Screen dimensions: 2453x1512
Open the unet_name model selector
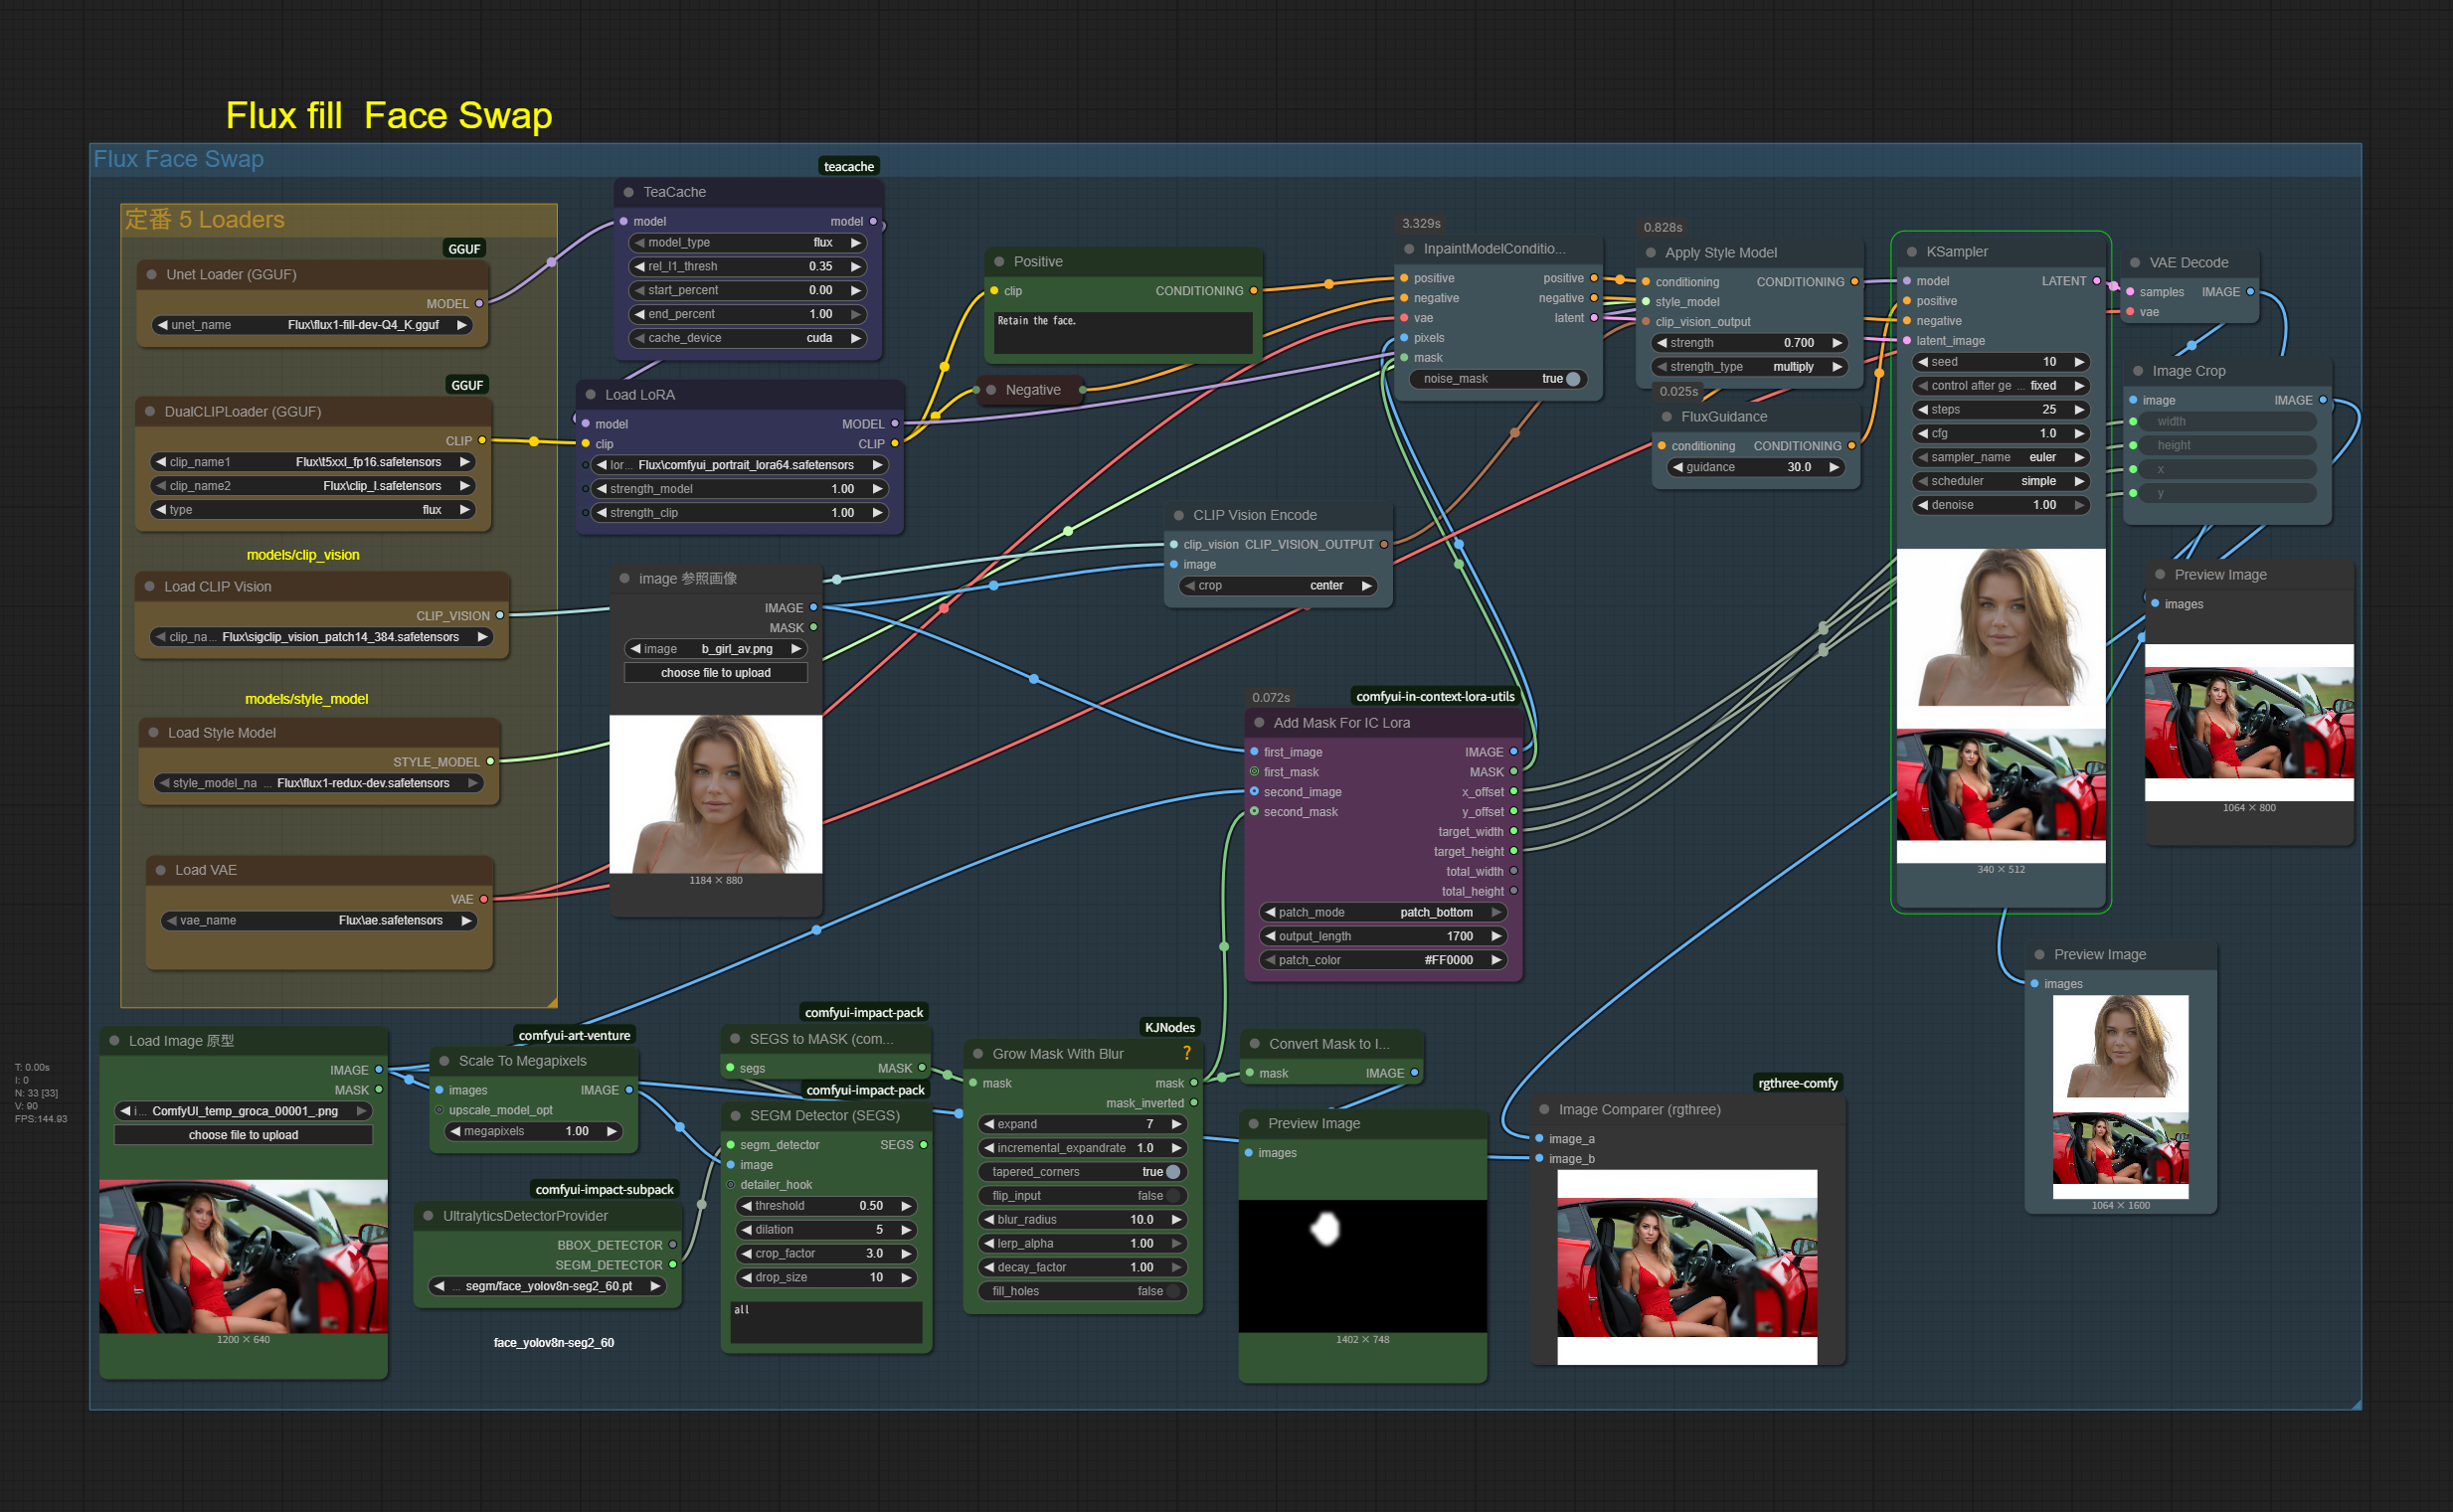312,325
